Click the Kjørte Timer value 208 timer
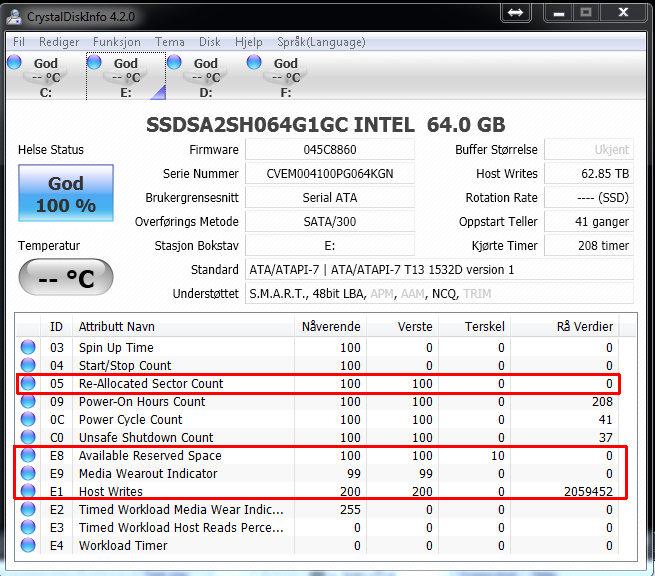The height and width of the screenshot is (576, 655). [x=589, y=246]
